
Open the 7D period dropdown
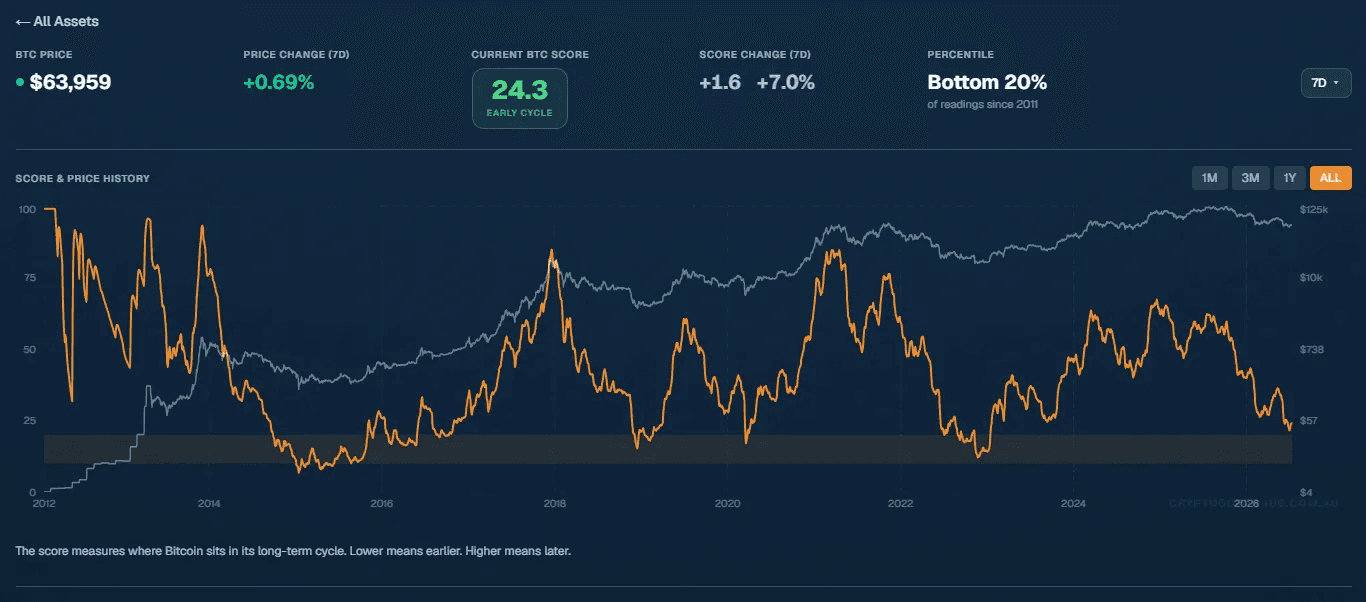1326,83
